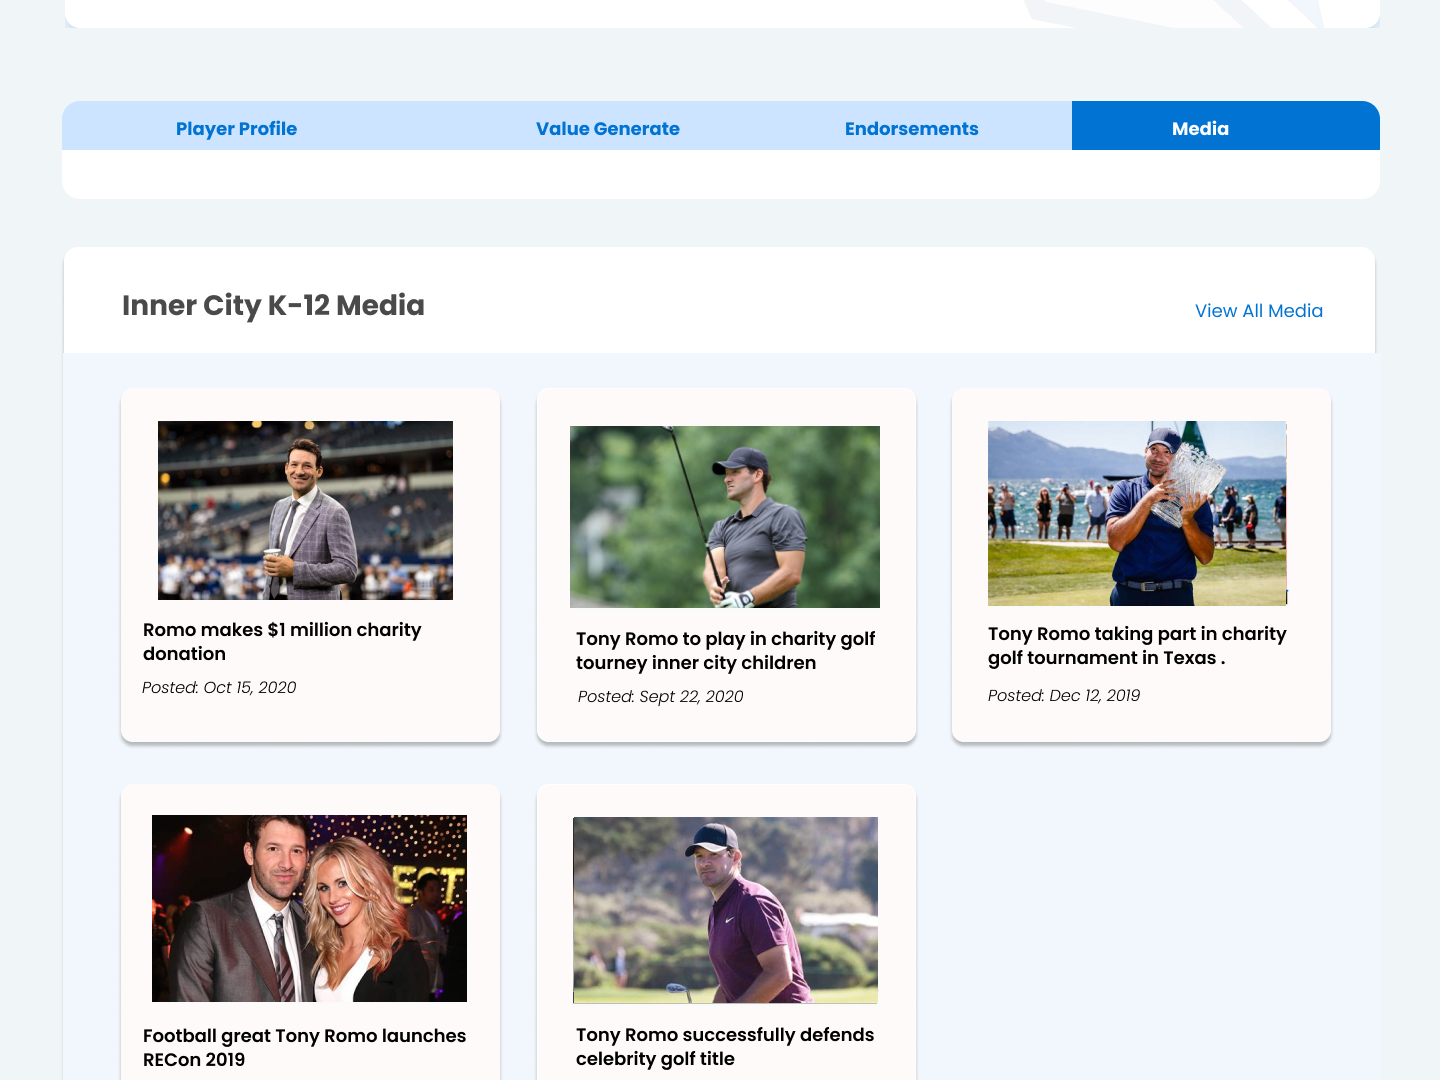
Task: Open 'Tony Romo successfully defends celebrity golf title'
Action: 725,1047
